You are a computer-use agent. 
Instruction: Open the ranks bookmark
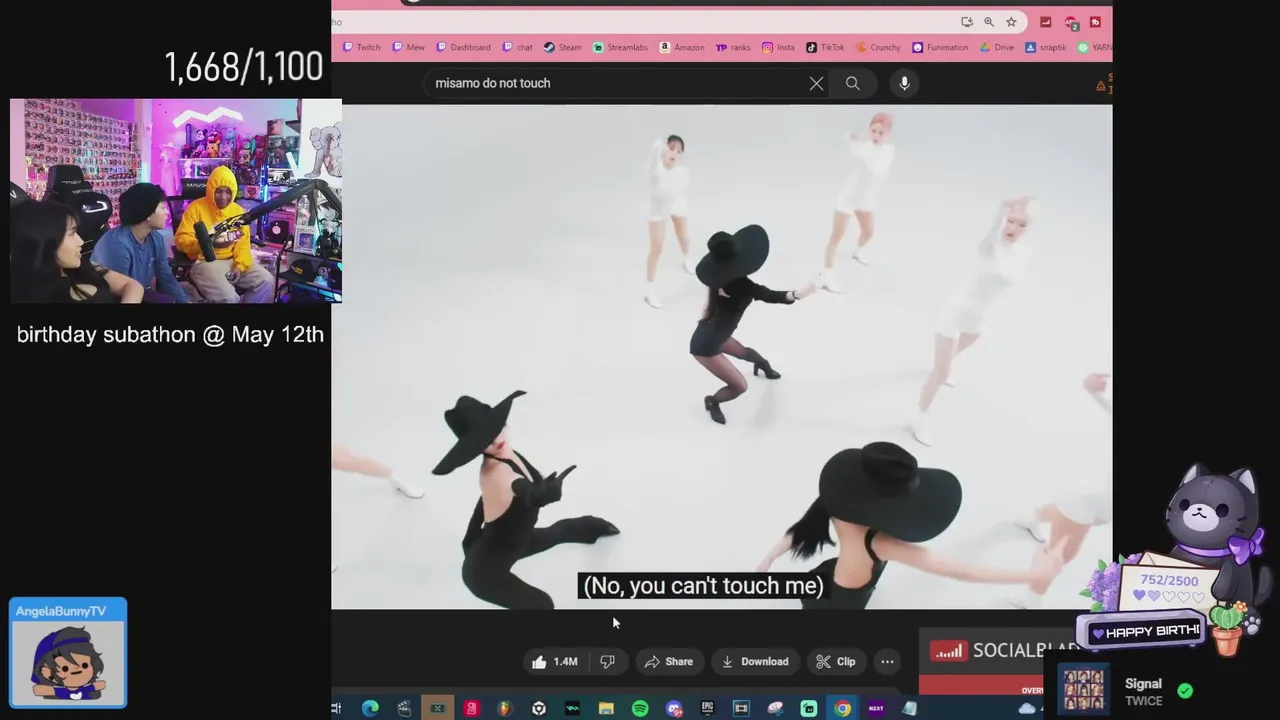pyautogui.click(x=733, y=47)
